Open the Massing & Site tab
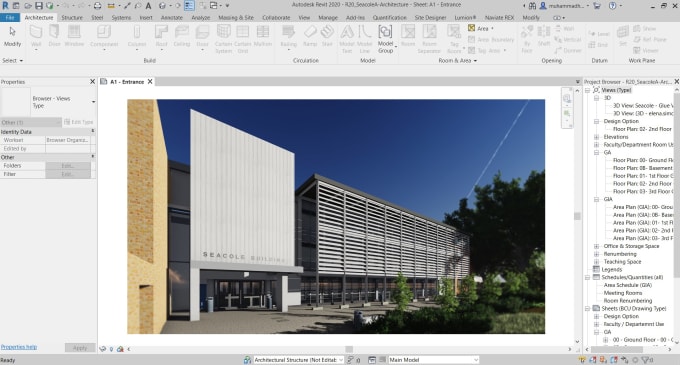Image resolution: width=680 pixels, height=365 pixels. click(x=236, y=18)
